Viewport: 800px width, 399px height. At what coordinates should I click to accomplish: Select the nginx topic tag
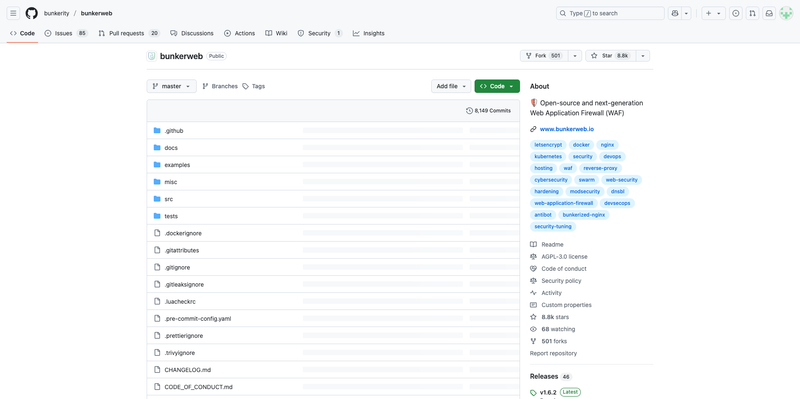607,145
